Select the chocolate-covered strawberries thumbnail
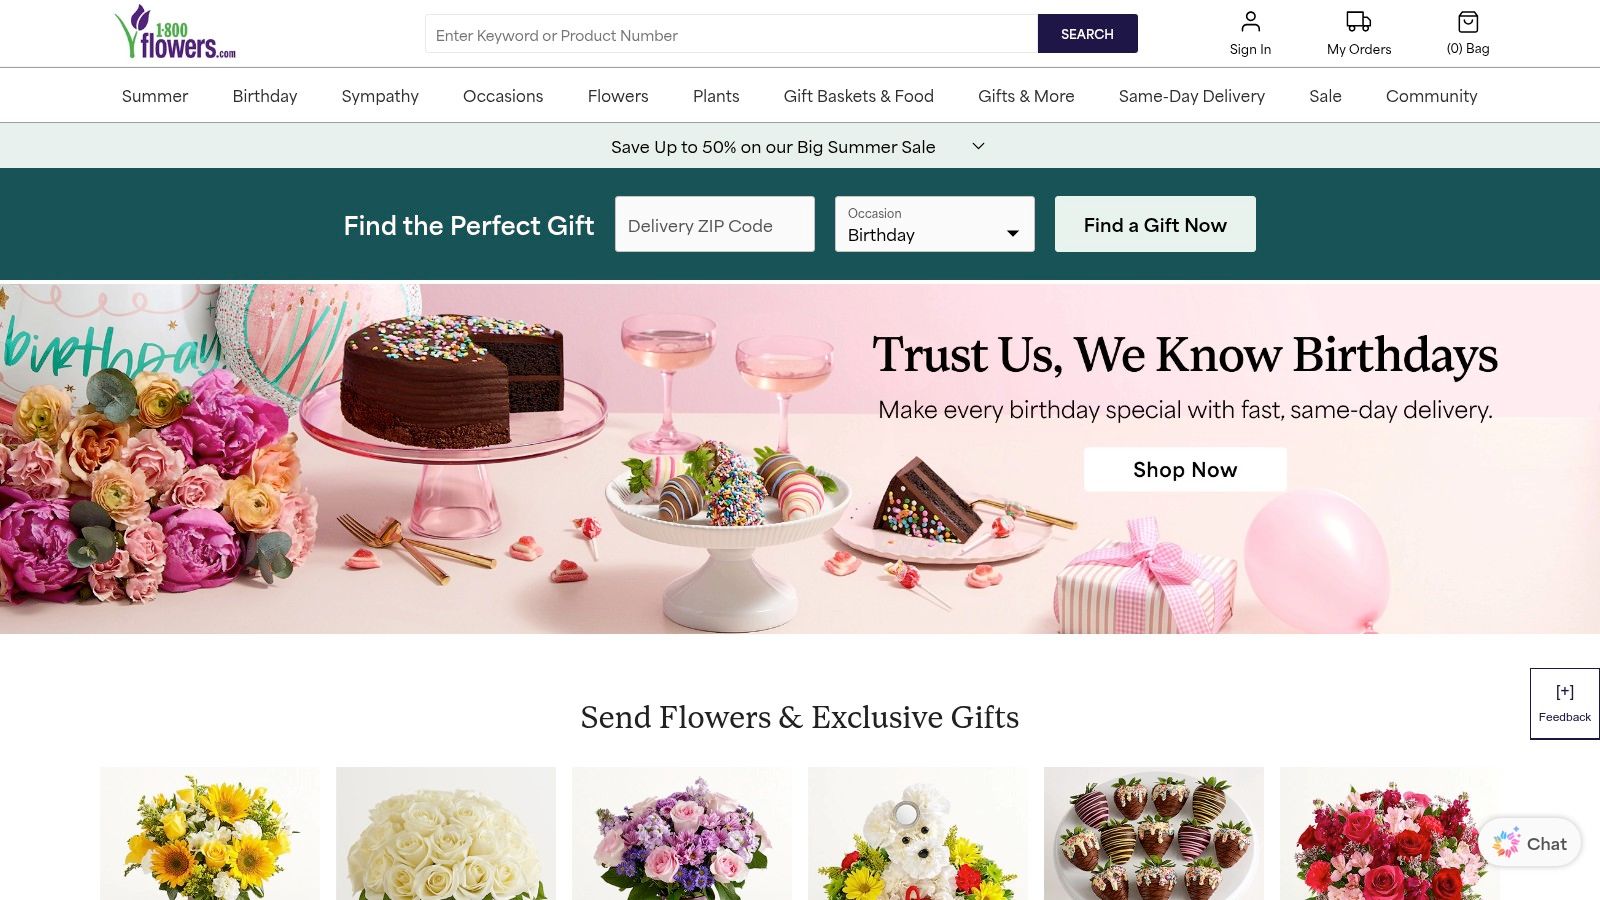The width and height of the screenshot is (1600, 900). (x=1154, y=834)
